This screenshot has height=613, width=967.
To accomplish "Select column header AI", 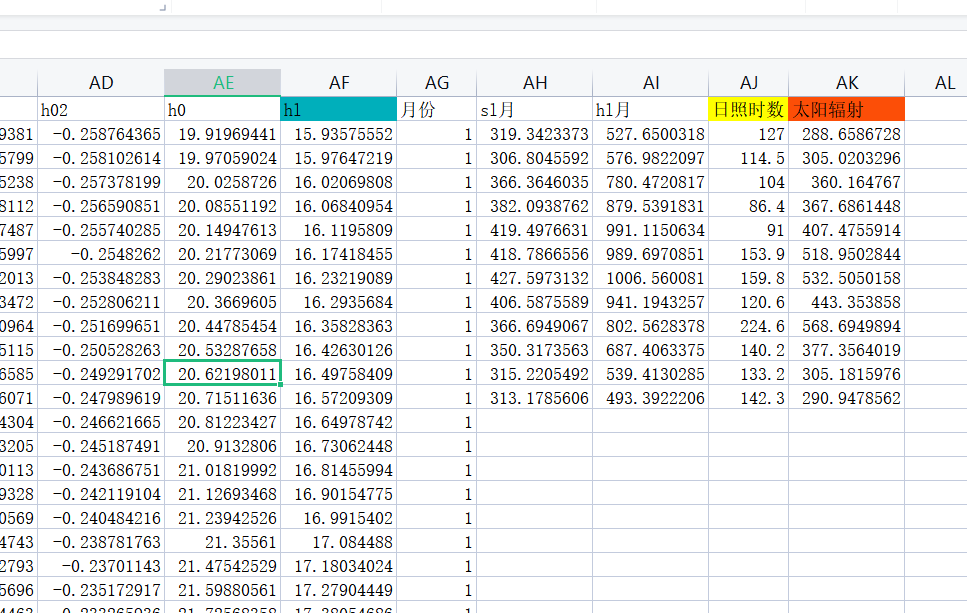I will 651,83.
